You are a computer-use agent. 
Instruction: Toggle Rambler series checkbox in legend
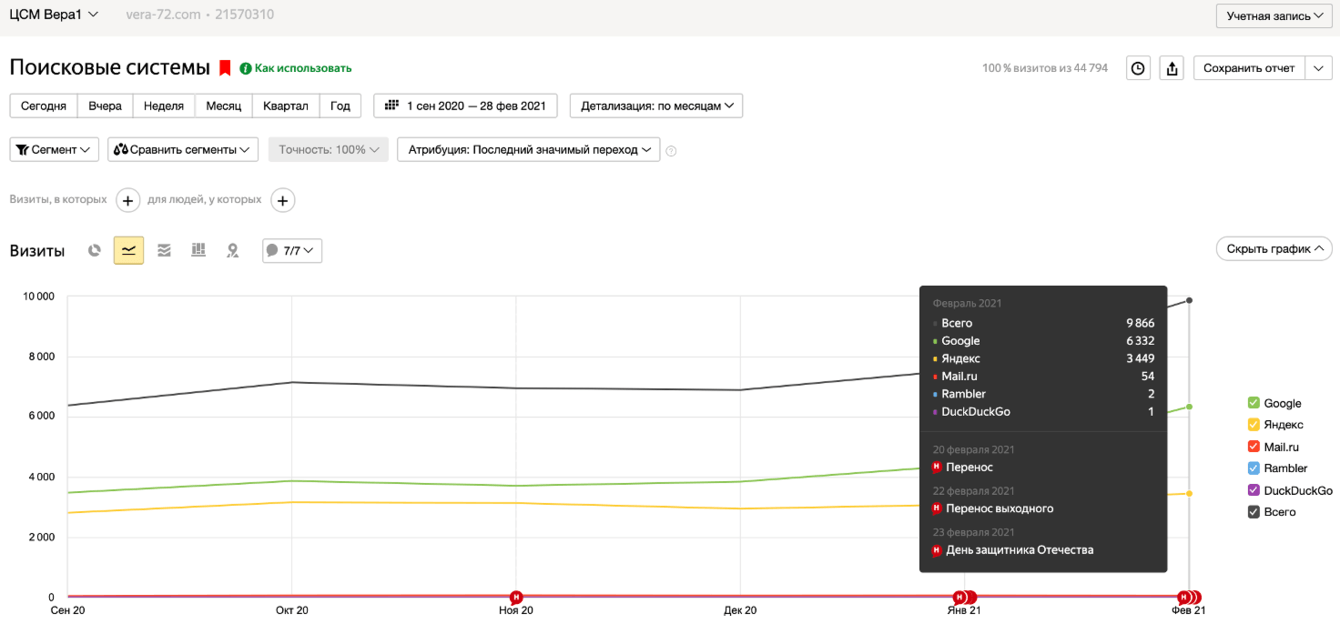tap(1253, 468)
